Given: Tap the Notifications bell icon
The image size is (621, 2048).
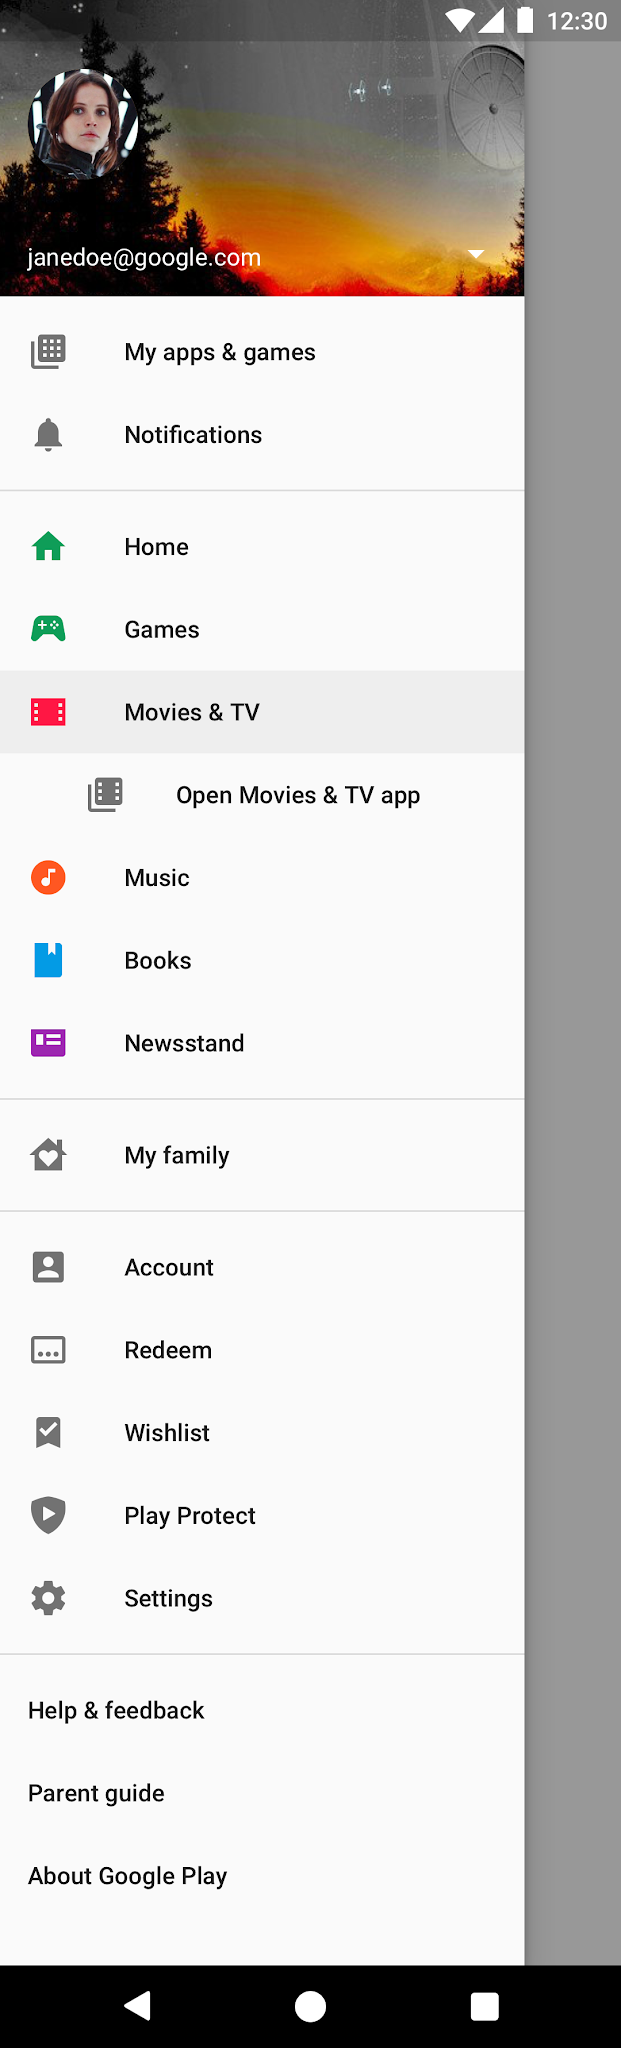Looking at the screenshot, I should (48, 435).
